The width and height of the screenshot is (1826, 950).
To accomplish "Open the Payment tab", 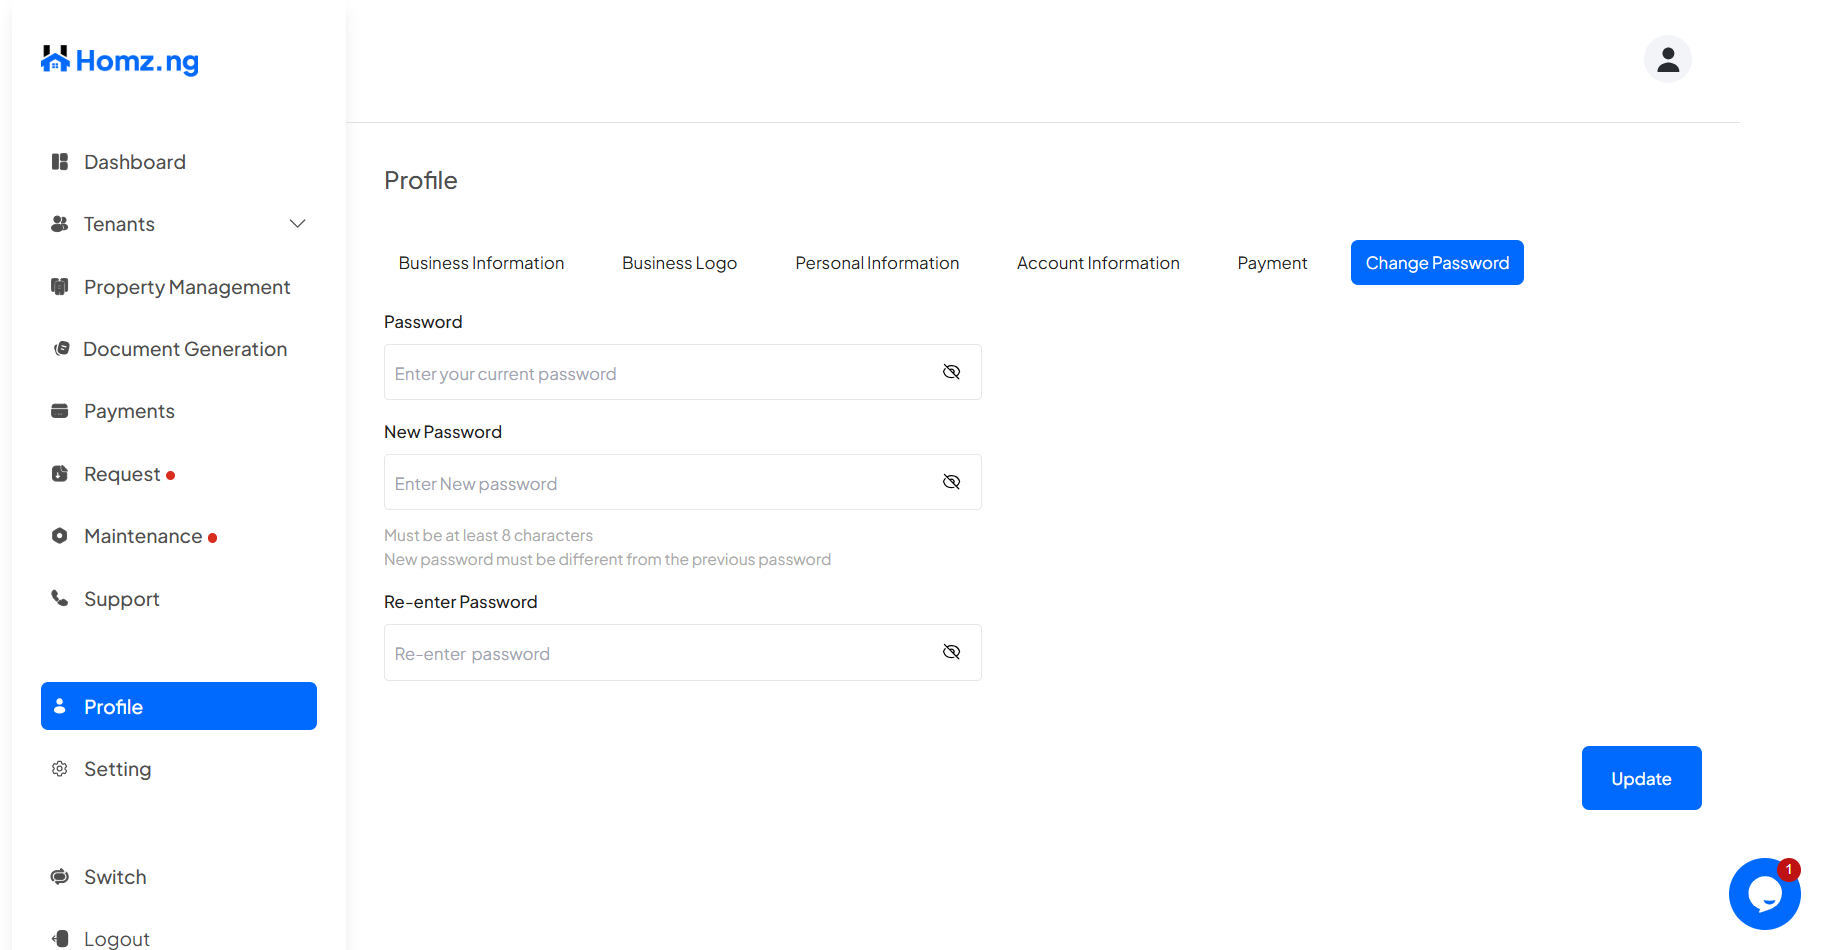I will click(x=1272, y=263).
